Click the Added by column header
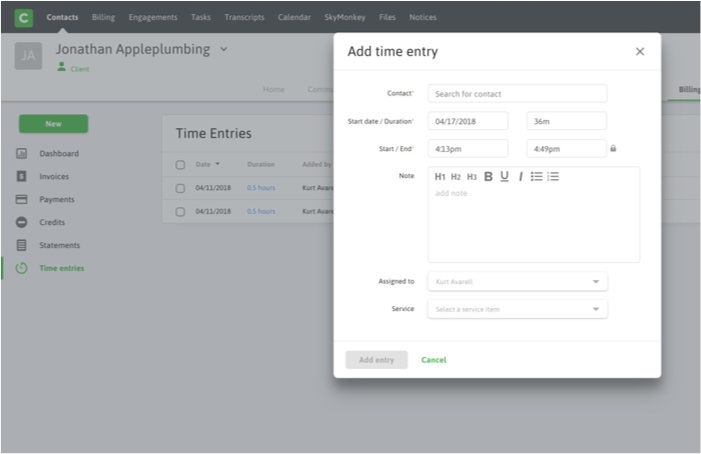The image size is (701, 454). pos(317,164)
